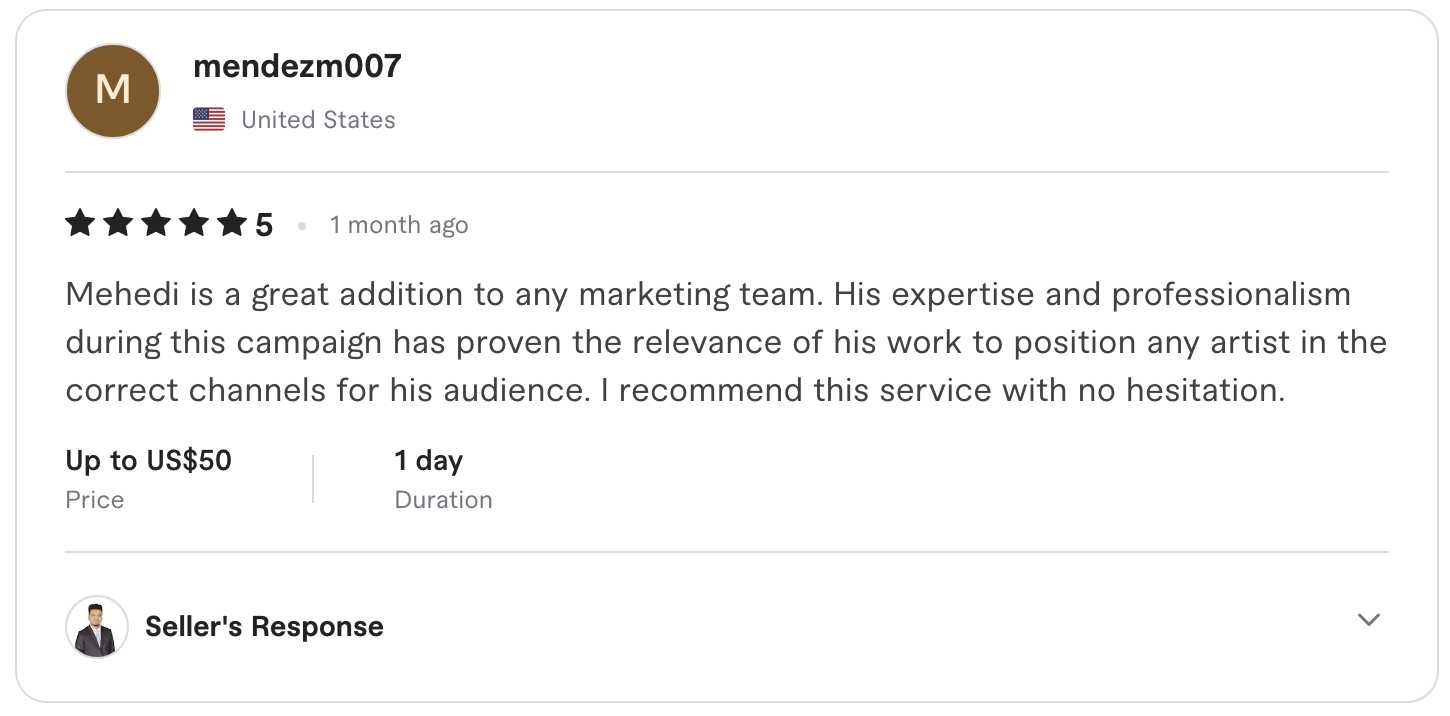The height and width of the screenshot is (716, 1450).
Task: Click the second rating star
Action: pos(118,224)
